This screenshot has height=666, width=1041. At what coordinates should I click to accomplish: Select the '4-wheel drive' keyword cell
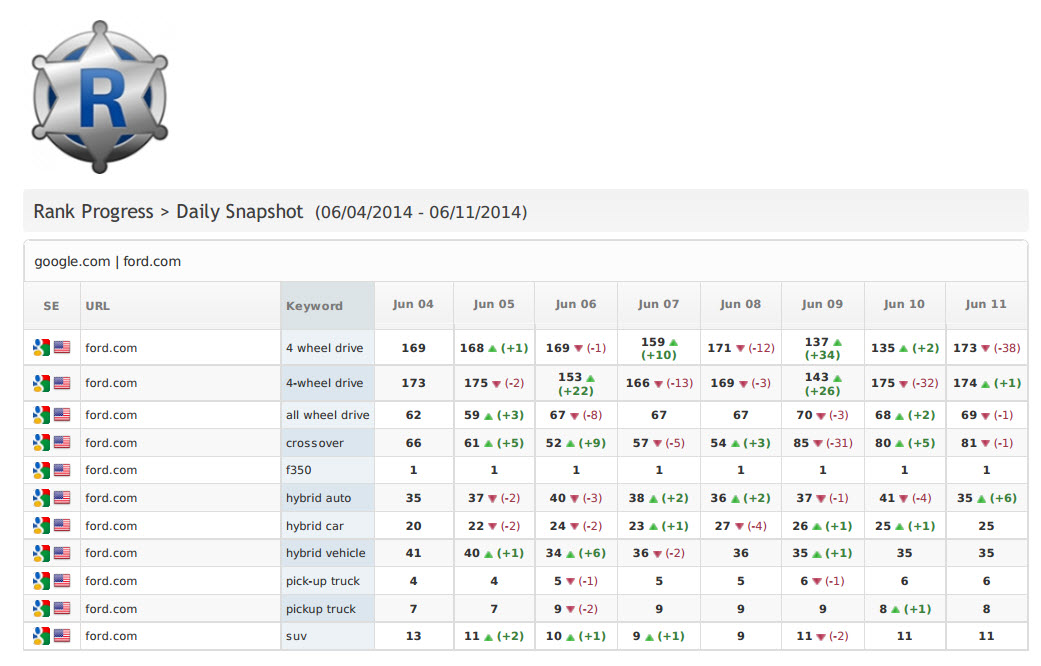click(327, 383)
